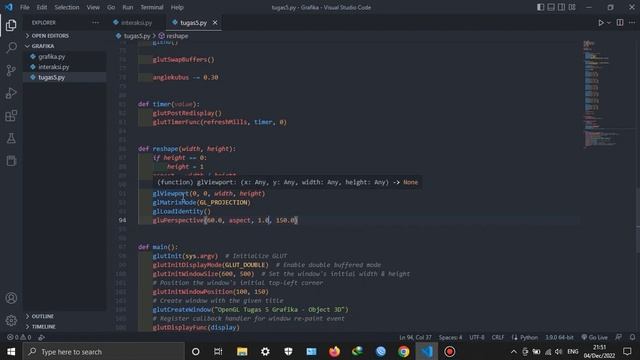The image size is (640, 360).
Task: Open the run button dropdown arrow
Action: pyautogui.click(x=609, y=23)
